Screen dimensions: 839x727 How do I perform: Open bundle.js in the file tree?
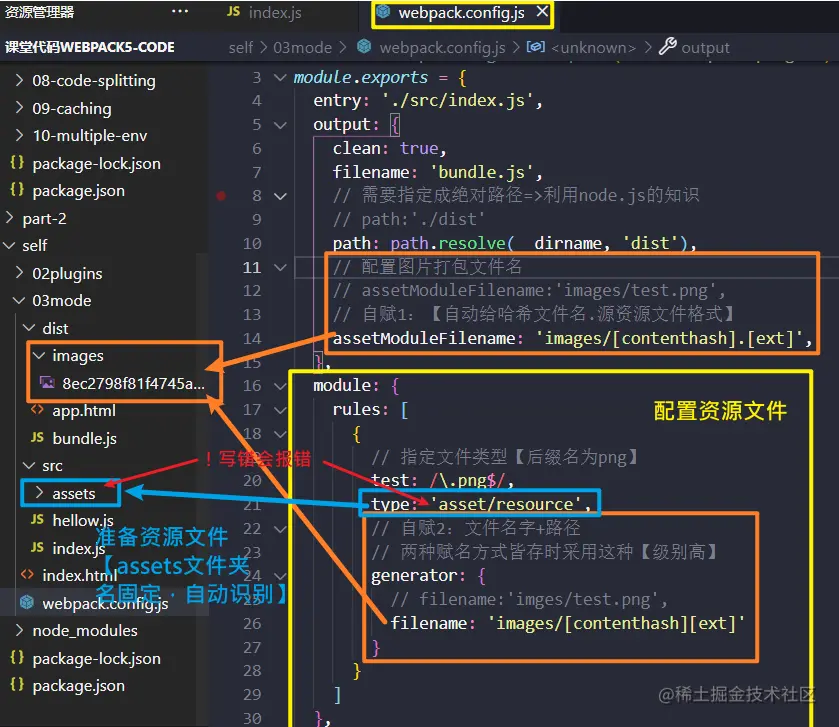pyautogui.click(x=85, y=439)
